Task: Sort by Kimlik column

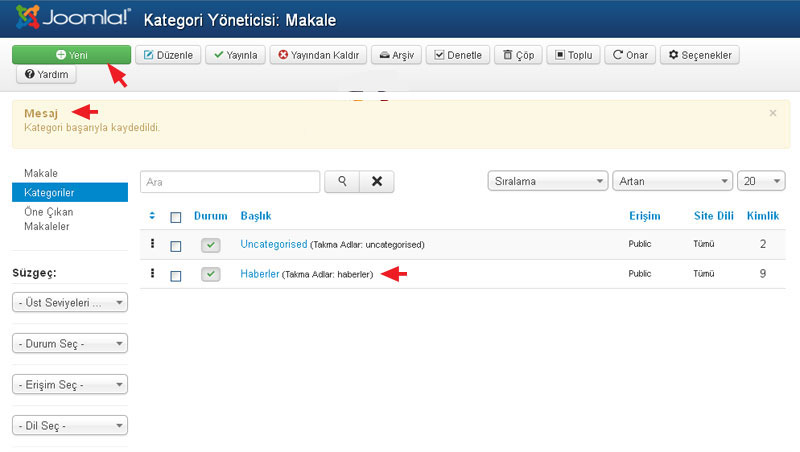Action: (x=763, y=216)
